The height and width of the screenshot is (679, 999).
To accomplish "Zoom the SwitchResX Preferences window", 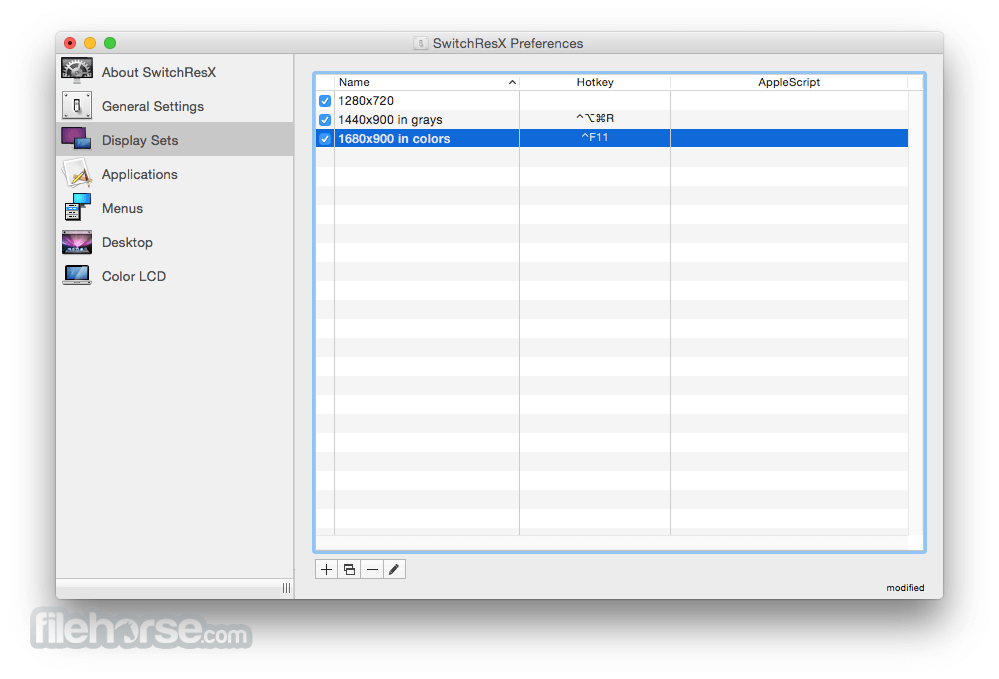I will click(110, 43).
